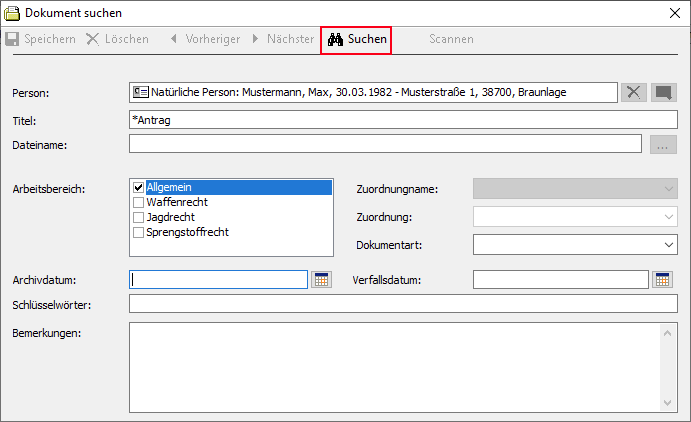The image size is (691, 422).
Task: Enable the Waffenrecht checkbox
Action: coord(139,202)
